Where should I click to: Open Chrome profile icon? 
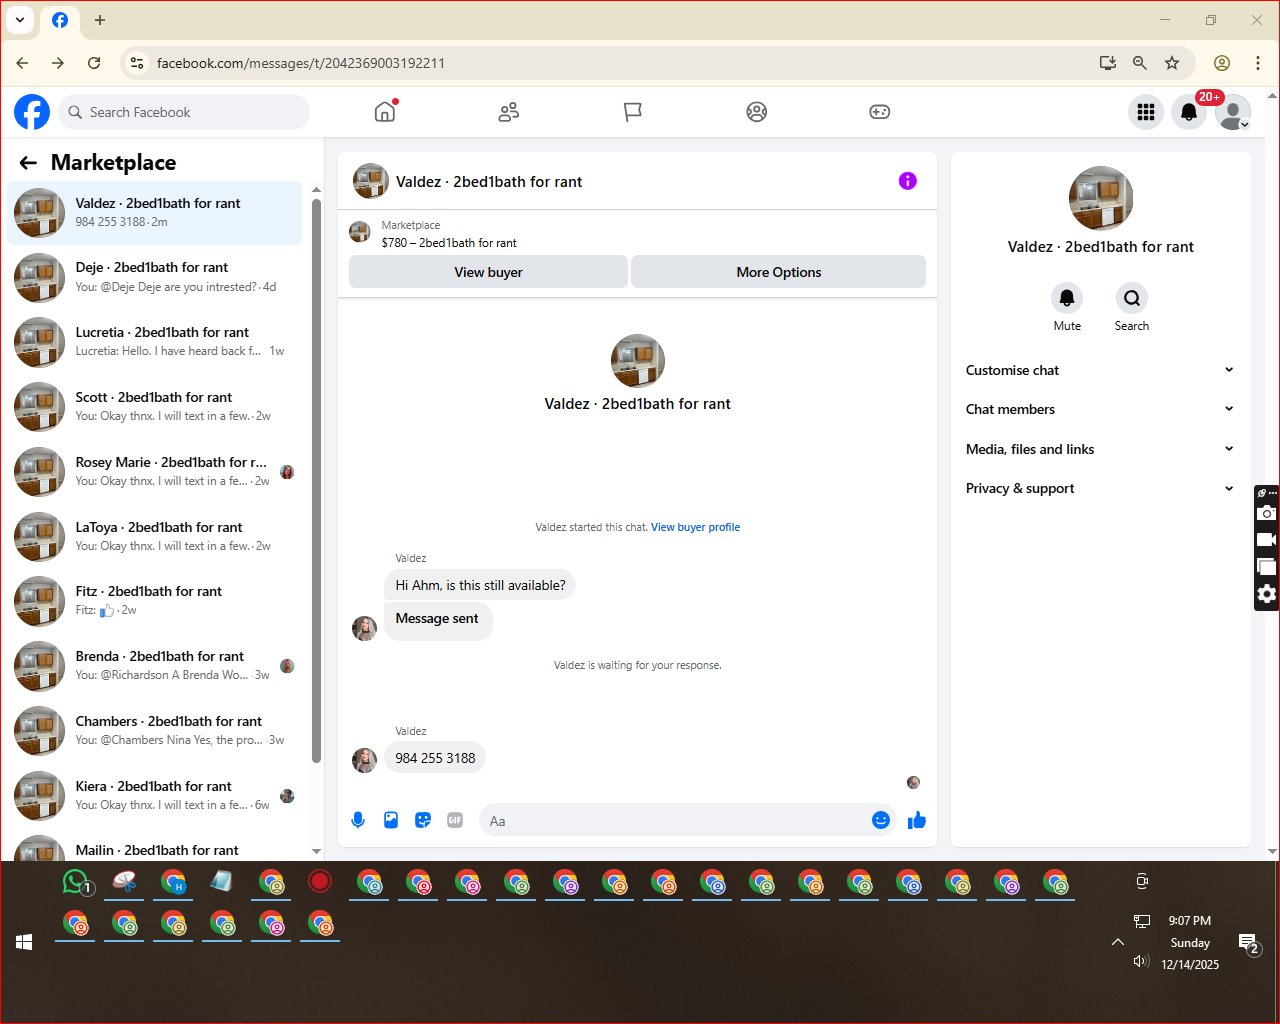click(1222, 63)
